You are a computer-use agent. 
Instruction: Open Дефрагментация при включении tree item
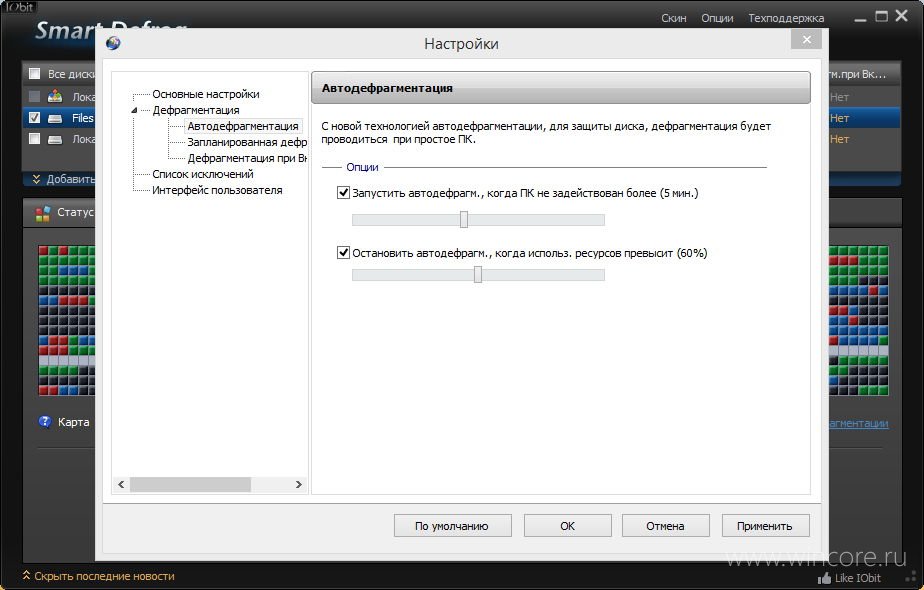[247, 158]
